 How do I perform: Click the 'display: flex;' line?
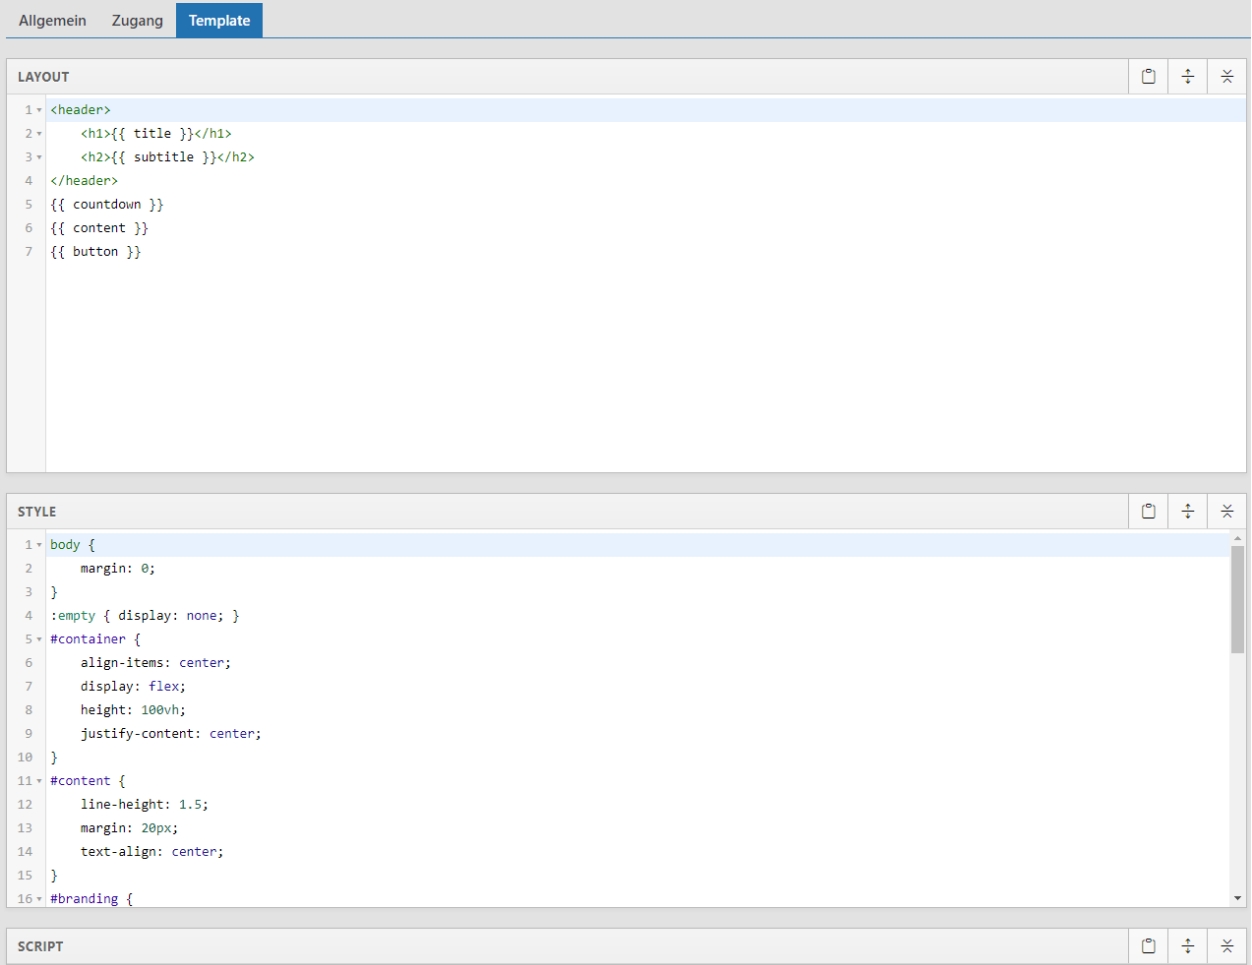point(133,686)
